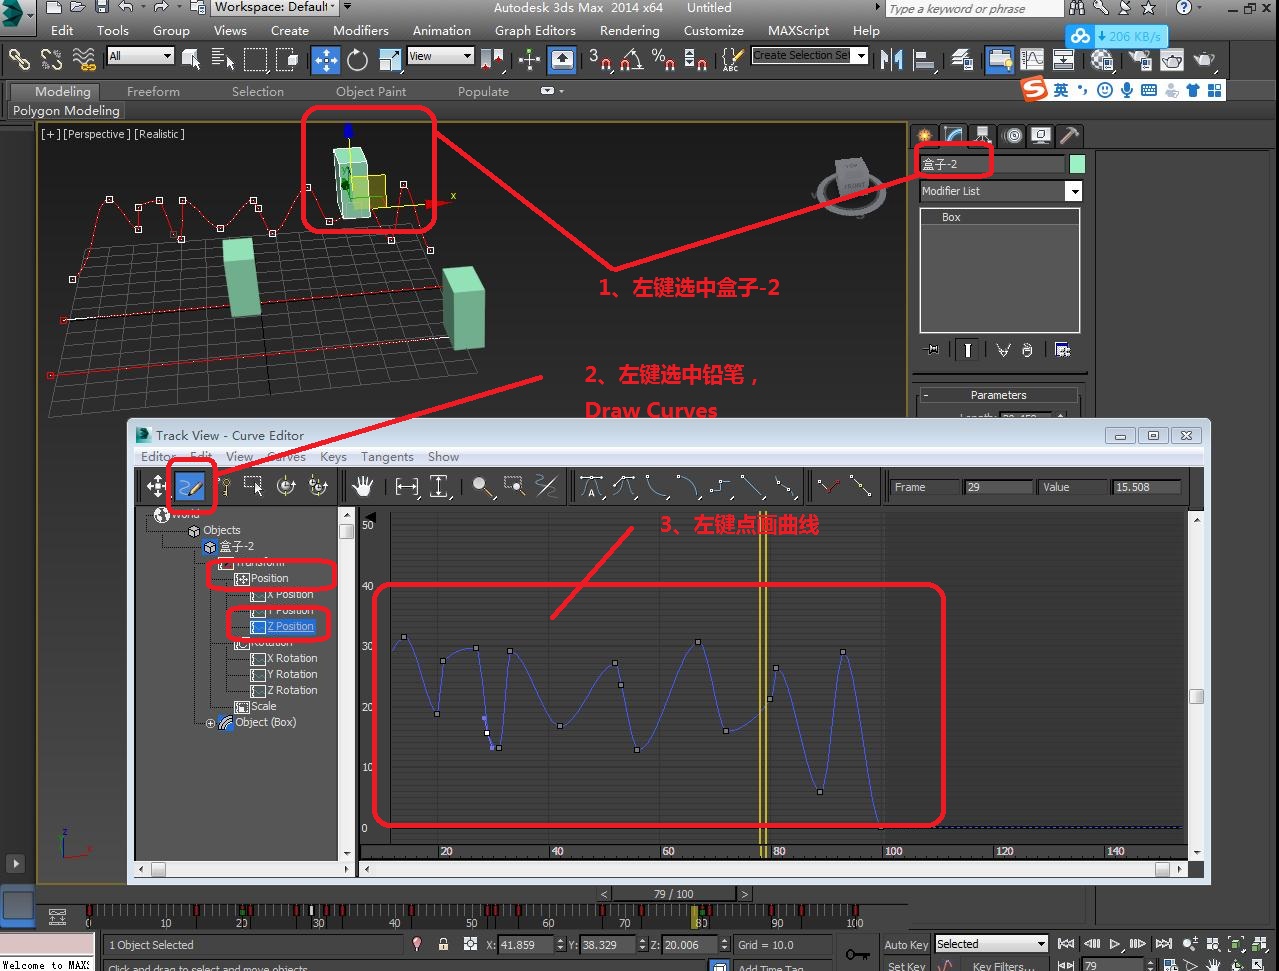This screenshot has width=1279, height=971.
Task: Click Zoom Horizontal Extents in Curve Editor
Action: click(x=407, y=487)
